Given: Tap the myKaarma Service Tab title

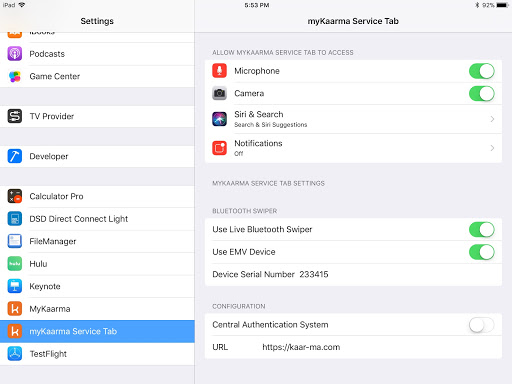Looking at the screenshot, I should (353, 21).
